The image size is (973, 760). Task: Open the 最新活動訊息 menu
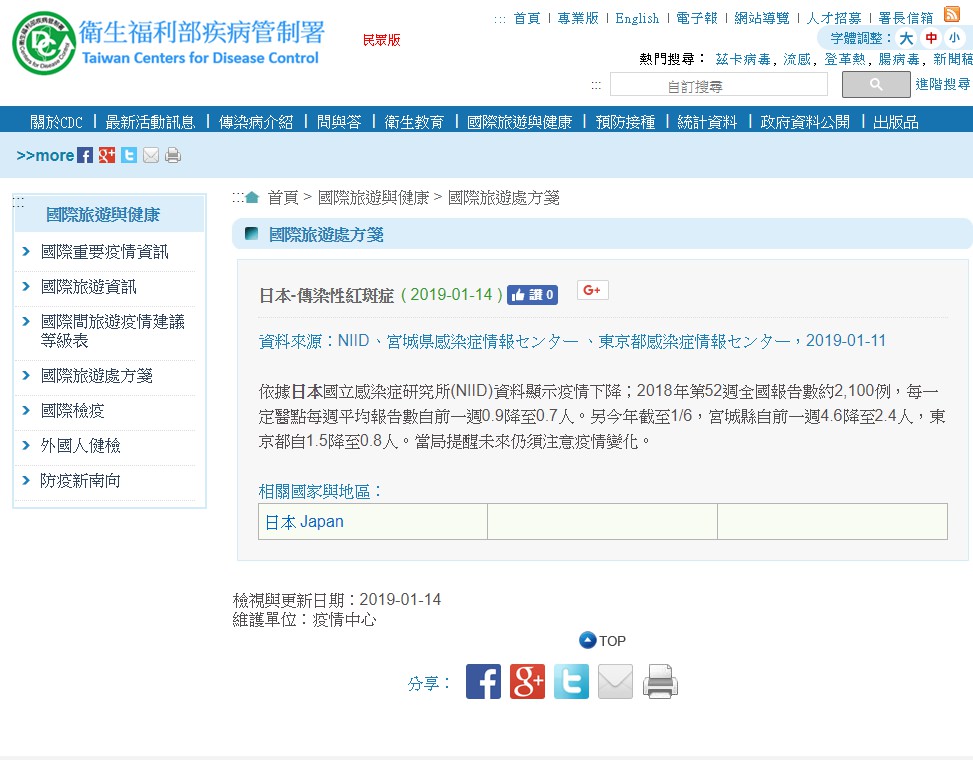tap(150, 122)
